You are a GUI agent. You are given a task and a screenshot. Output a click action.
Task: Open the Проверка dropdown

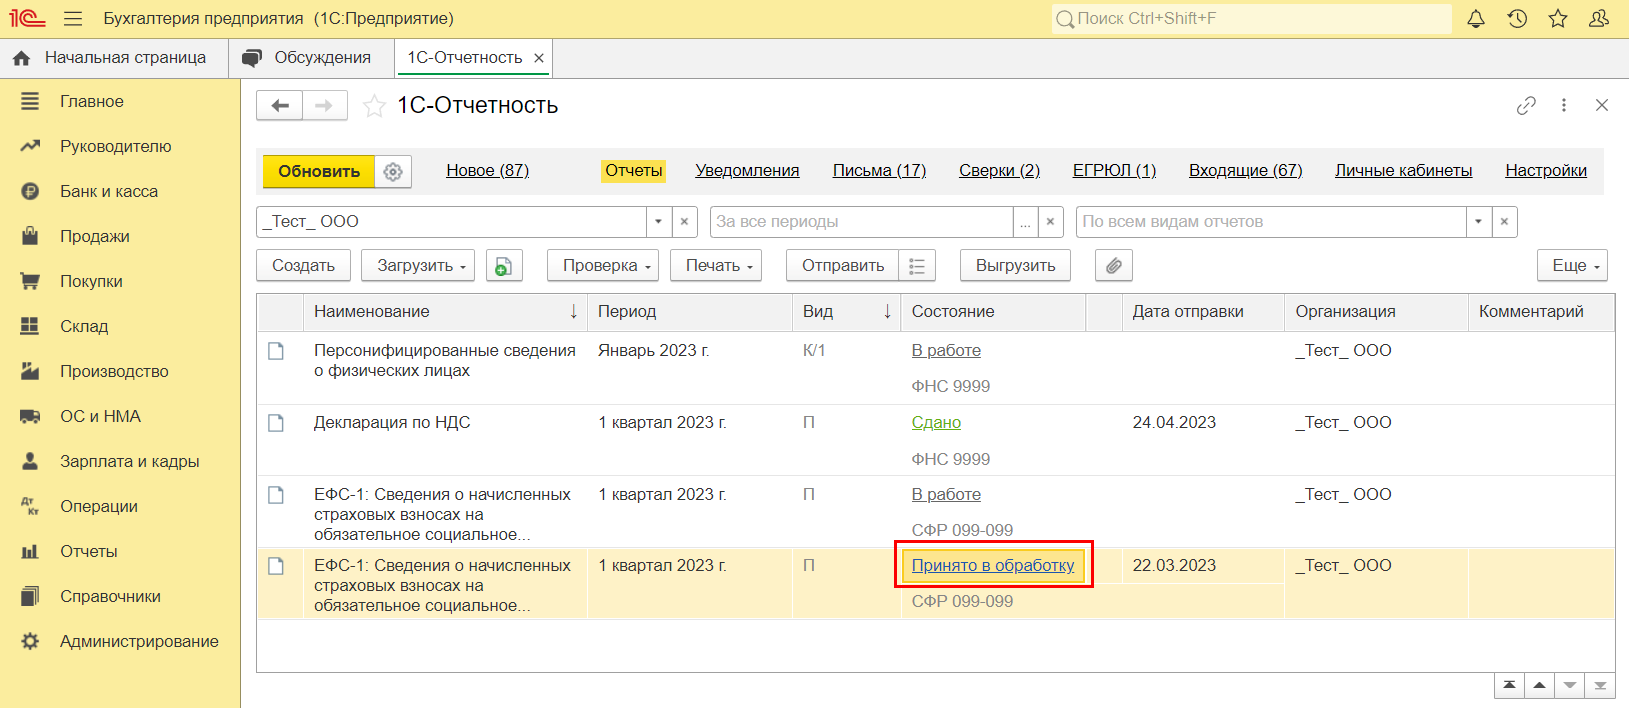(x=603, y=266)
